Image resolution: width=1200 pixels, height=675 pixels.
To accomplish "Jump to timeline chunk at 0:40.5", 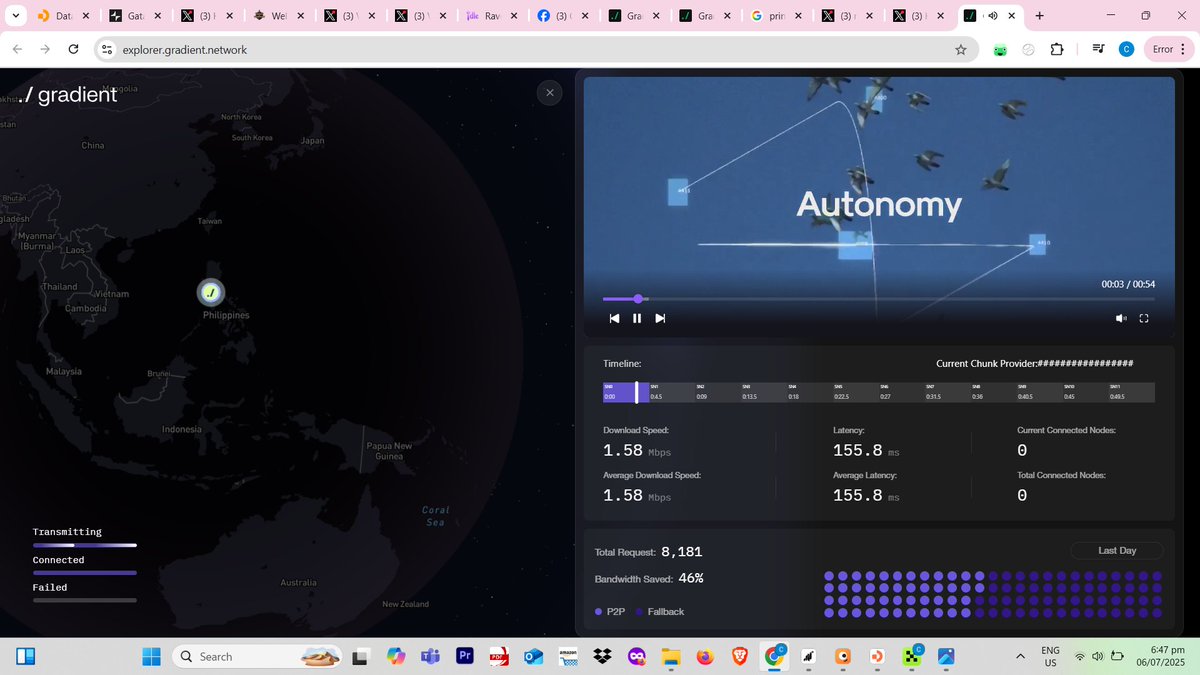I will [1039, 392].
